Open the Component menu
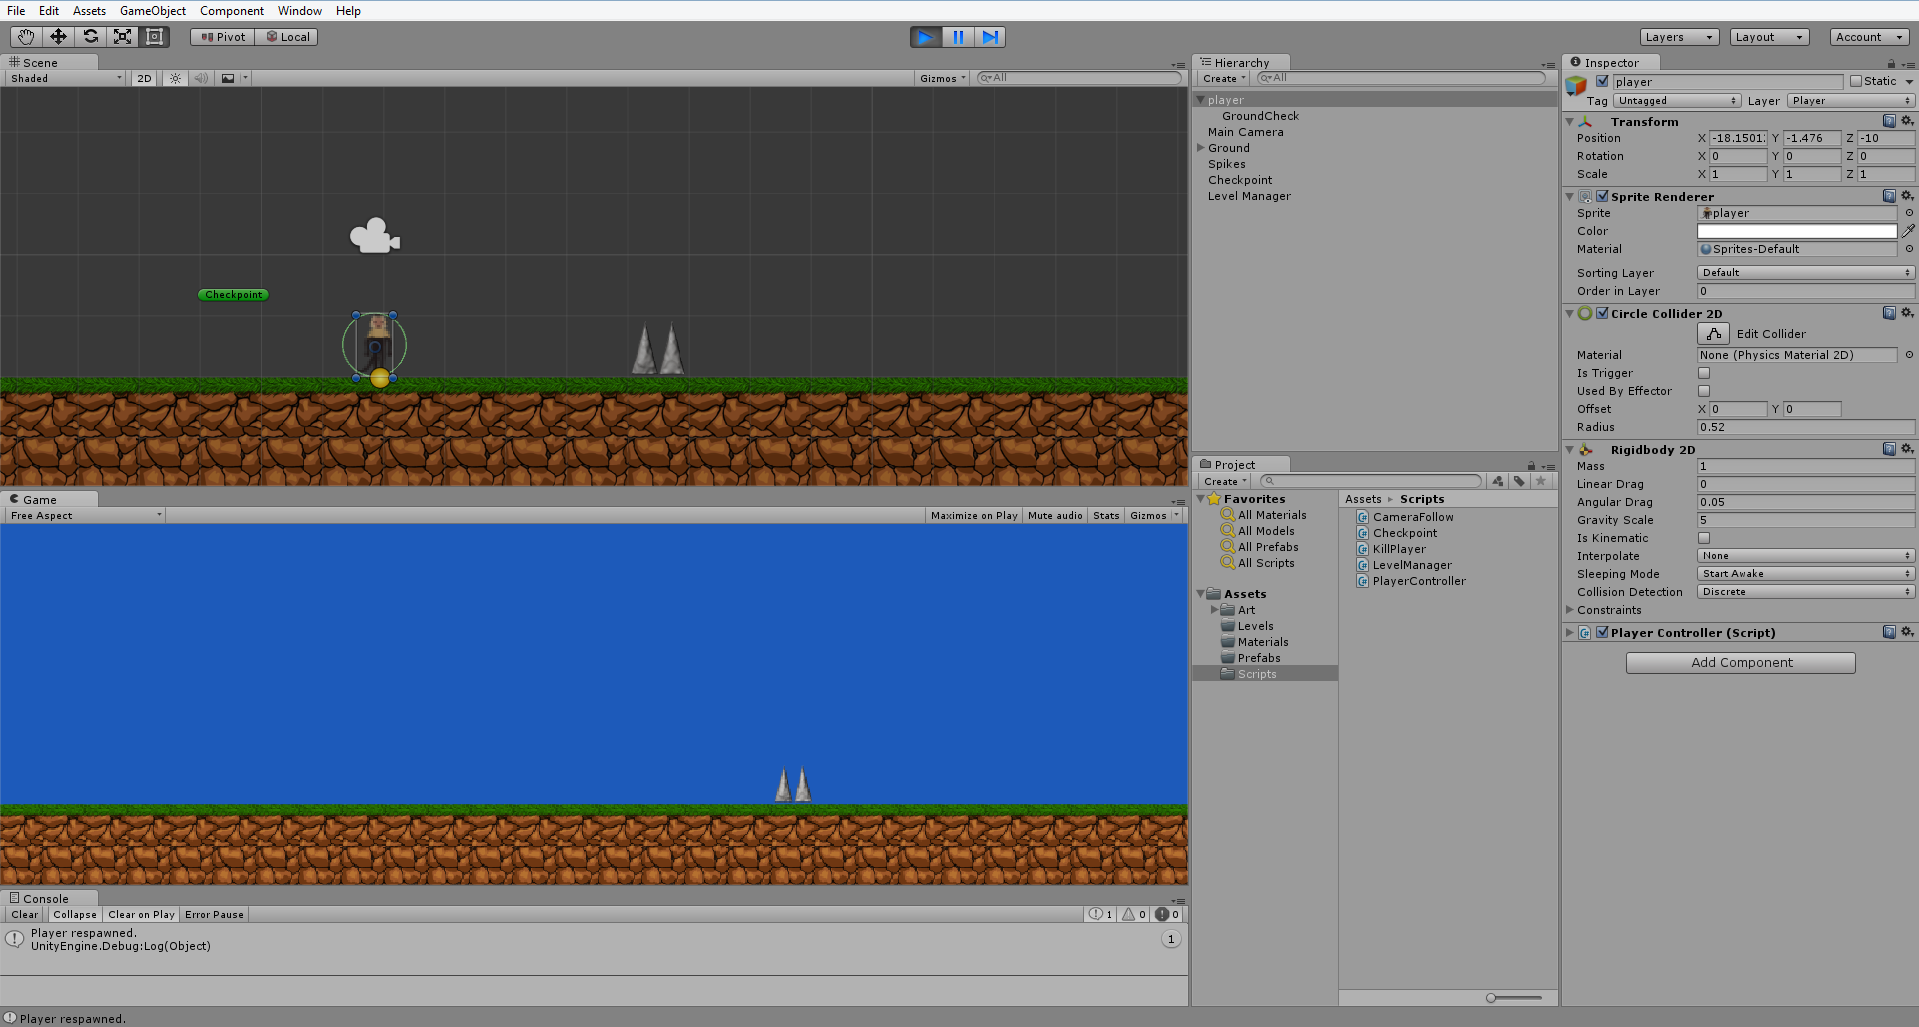Image resolution: width=1919 pixels, height=1027 pixels. pyautogui.click(x=232, y=11)
